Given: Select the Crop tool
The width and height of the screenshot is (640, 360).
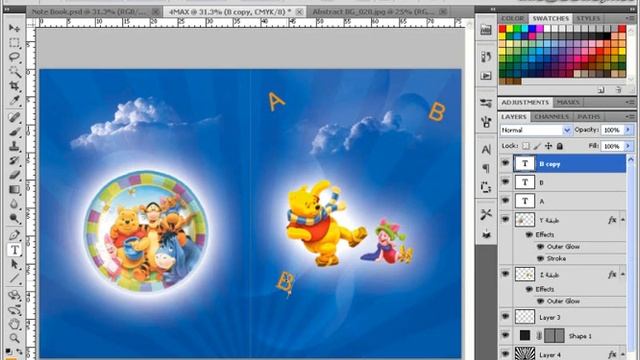Looking at the screenshot, I should point(14,86).
